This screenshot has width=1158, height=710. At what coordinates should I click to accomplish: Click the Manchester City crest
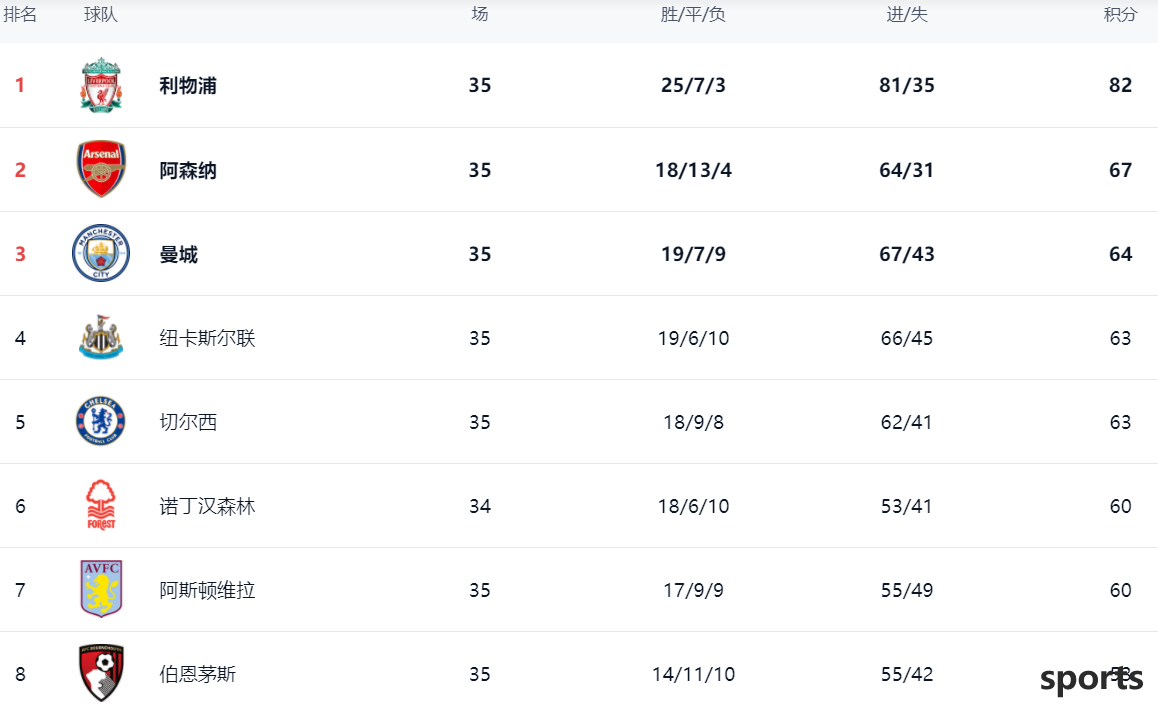[101, 253]
